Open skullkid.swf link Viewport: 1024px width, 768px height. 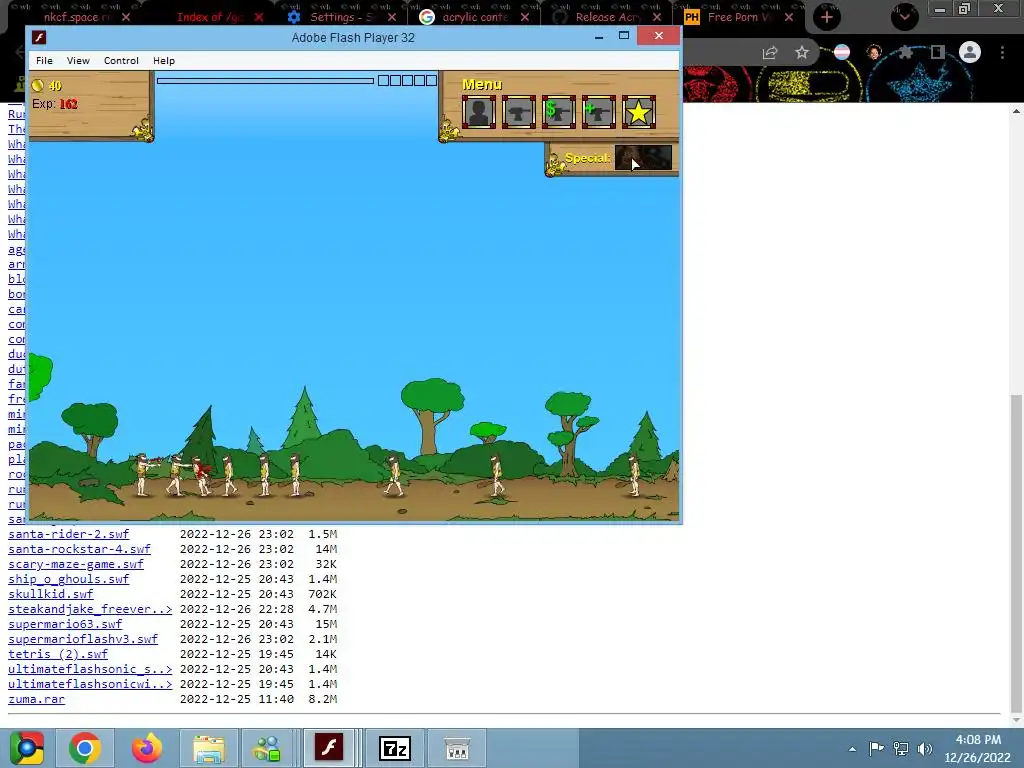pyautogui.click(x=50, y=594)
